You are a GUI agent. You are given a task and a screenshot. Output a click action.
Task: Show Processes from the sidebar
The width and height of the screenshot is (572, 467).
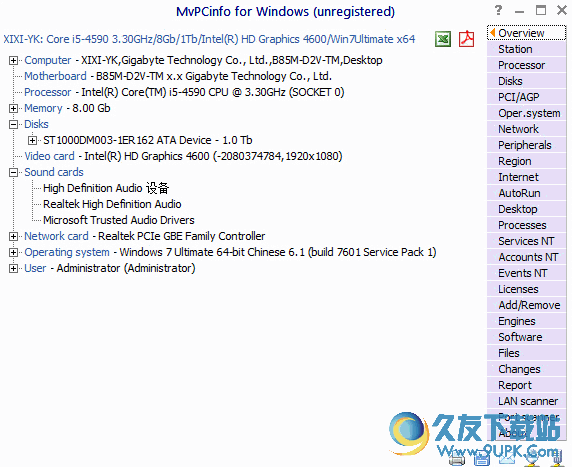click(526, 225)
